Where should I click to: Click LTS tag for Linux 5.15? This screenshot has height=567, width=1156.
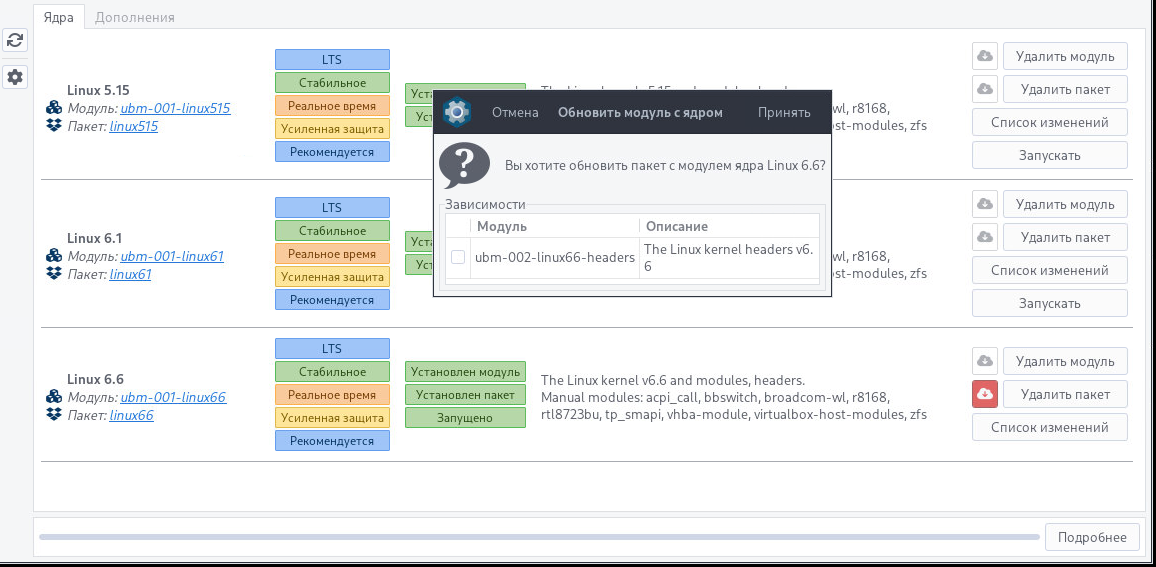click(332, 60)
